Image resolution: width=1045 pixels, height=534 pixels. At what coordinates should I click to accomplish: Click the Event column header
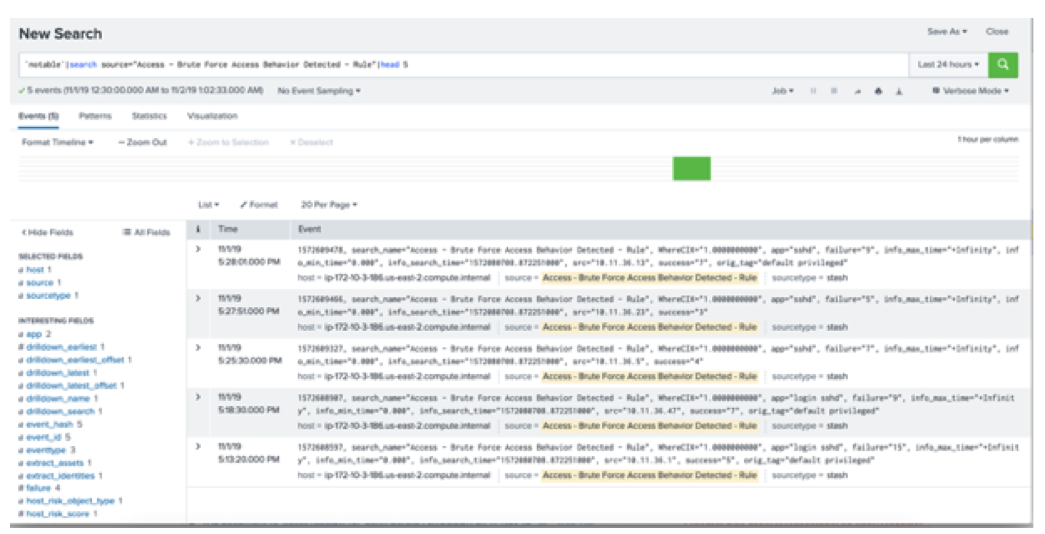(309, 229)
